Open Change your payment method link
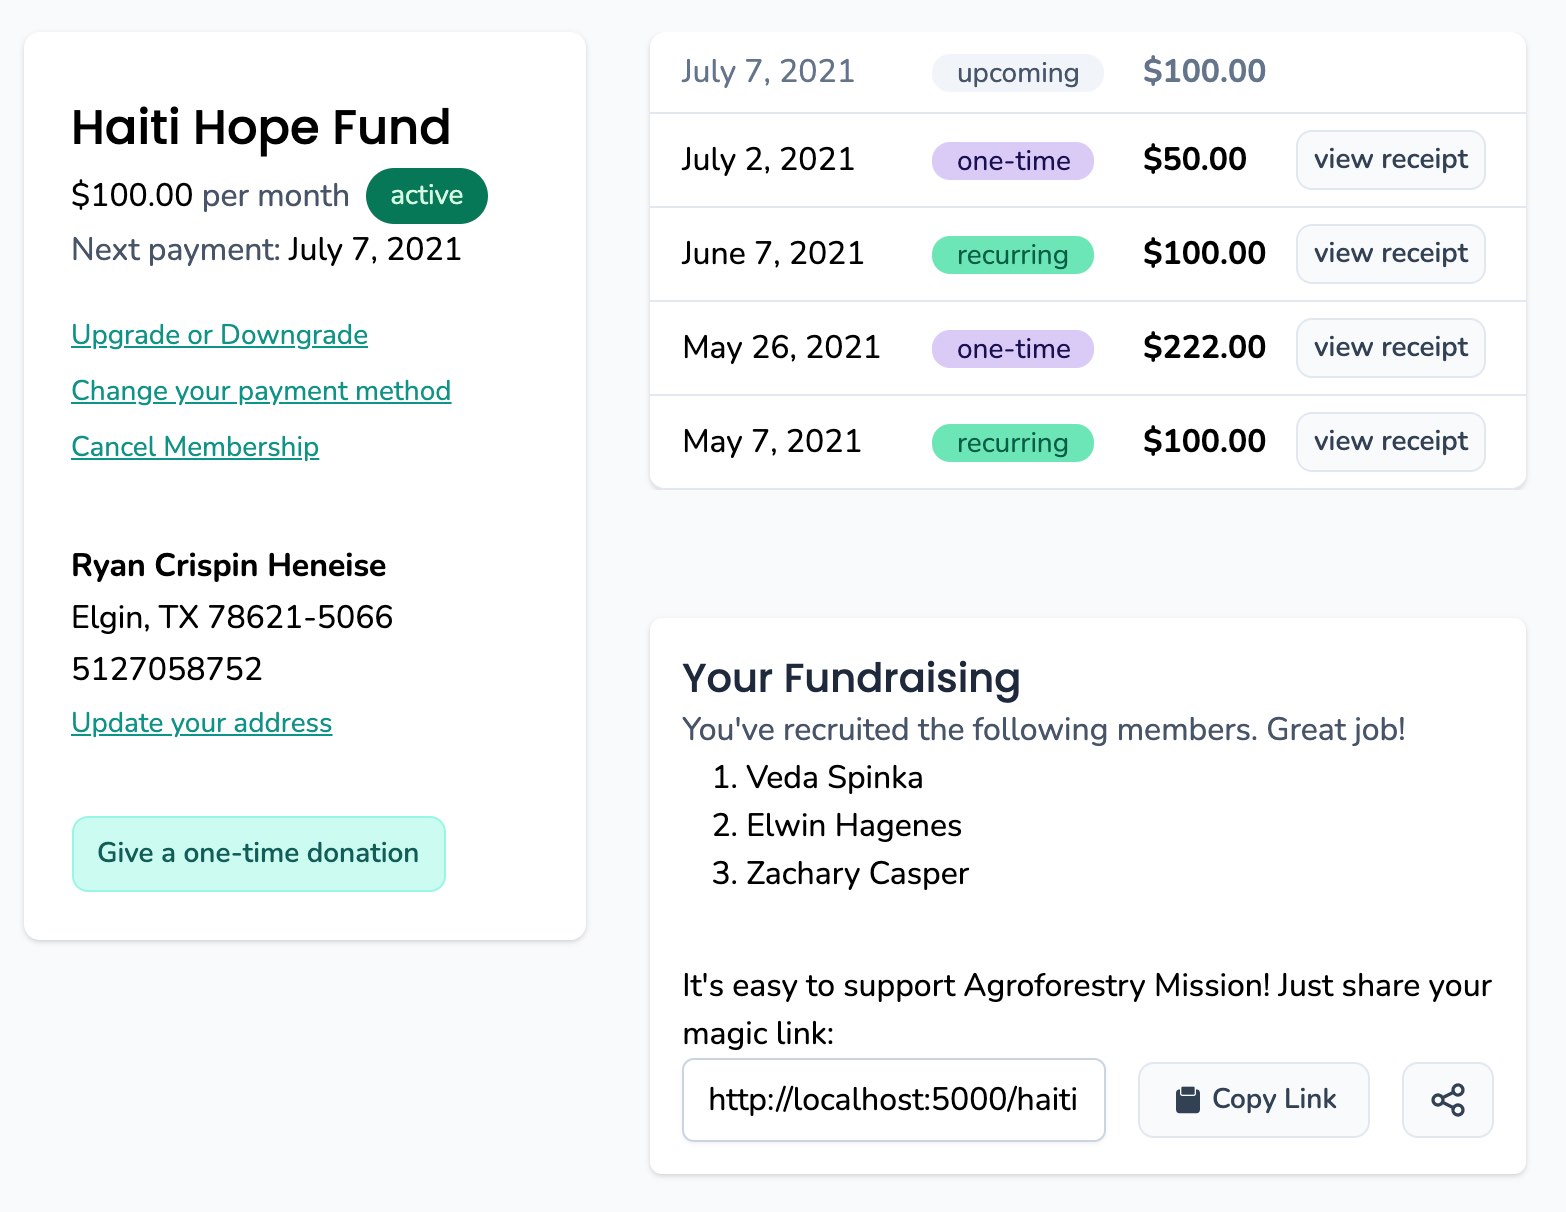The height and width of the screenshot is (1212, 1566). (x=261, y=391)
